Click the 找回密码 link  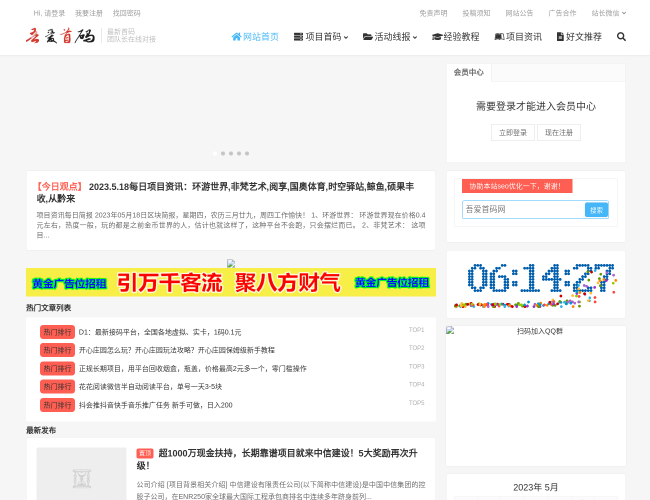[126, 13]
